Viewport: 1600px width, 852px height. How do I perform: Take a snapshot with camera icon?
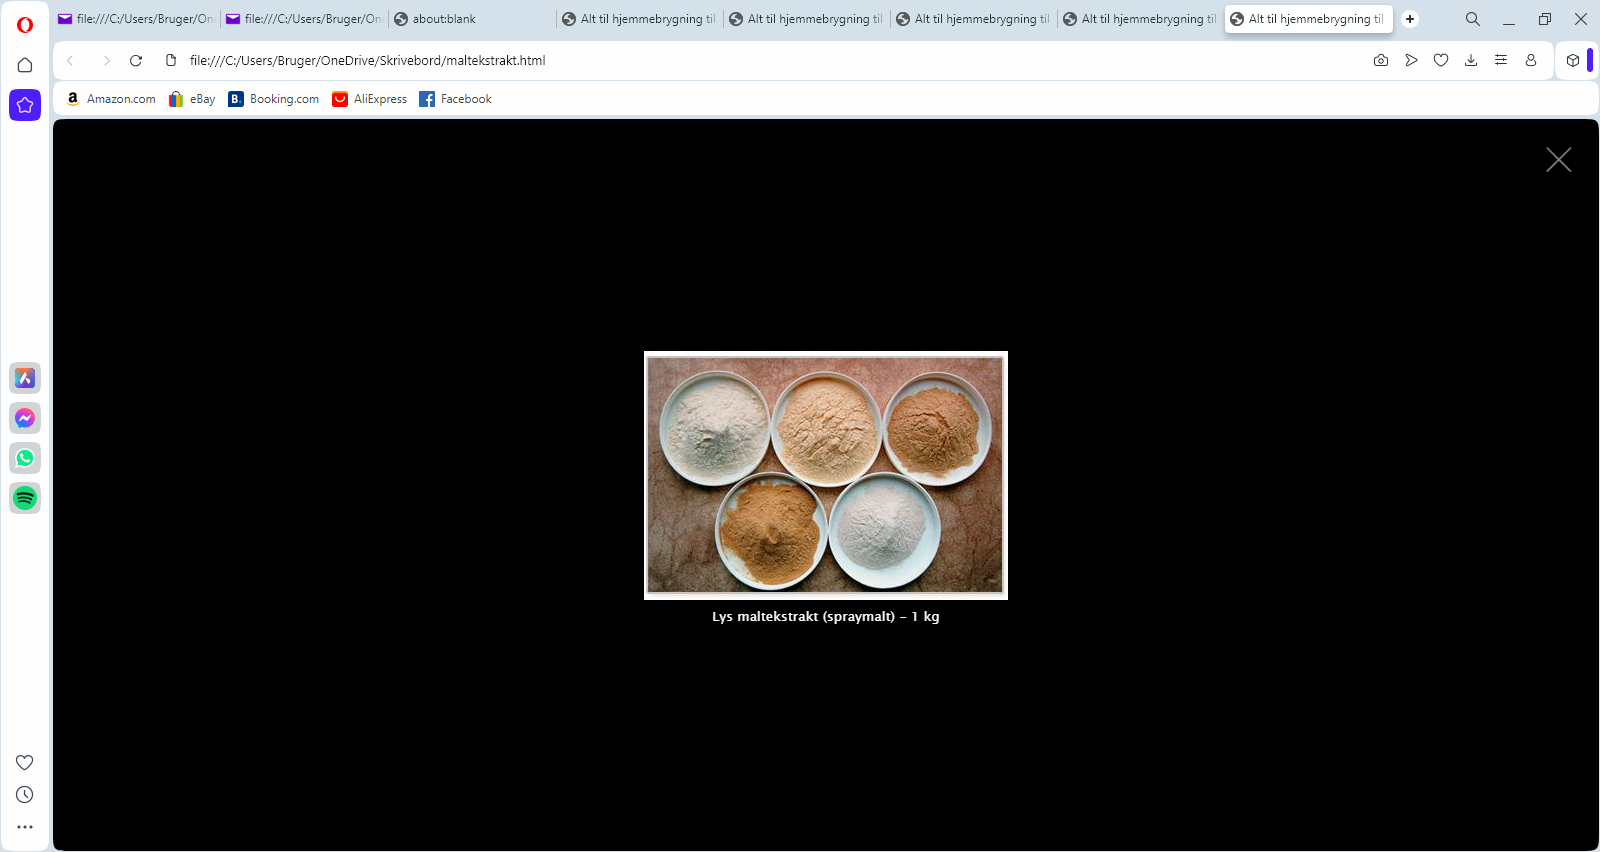(x=1381, y=60)
